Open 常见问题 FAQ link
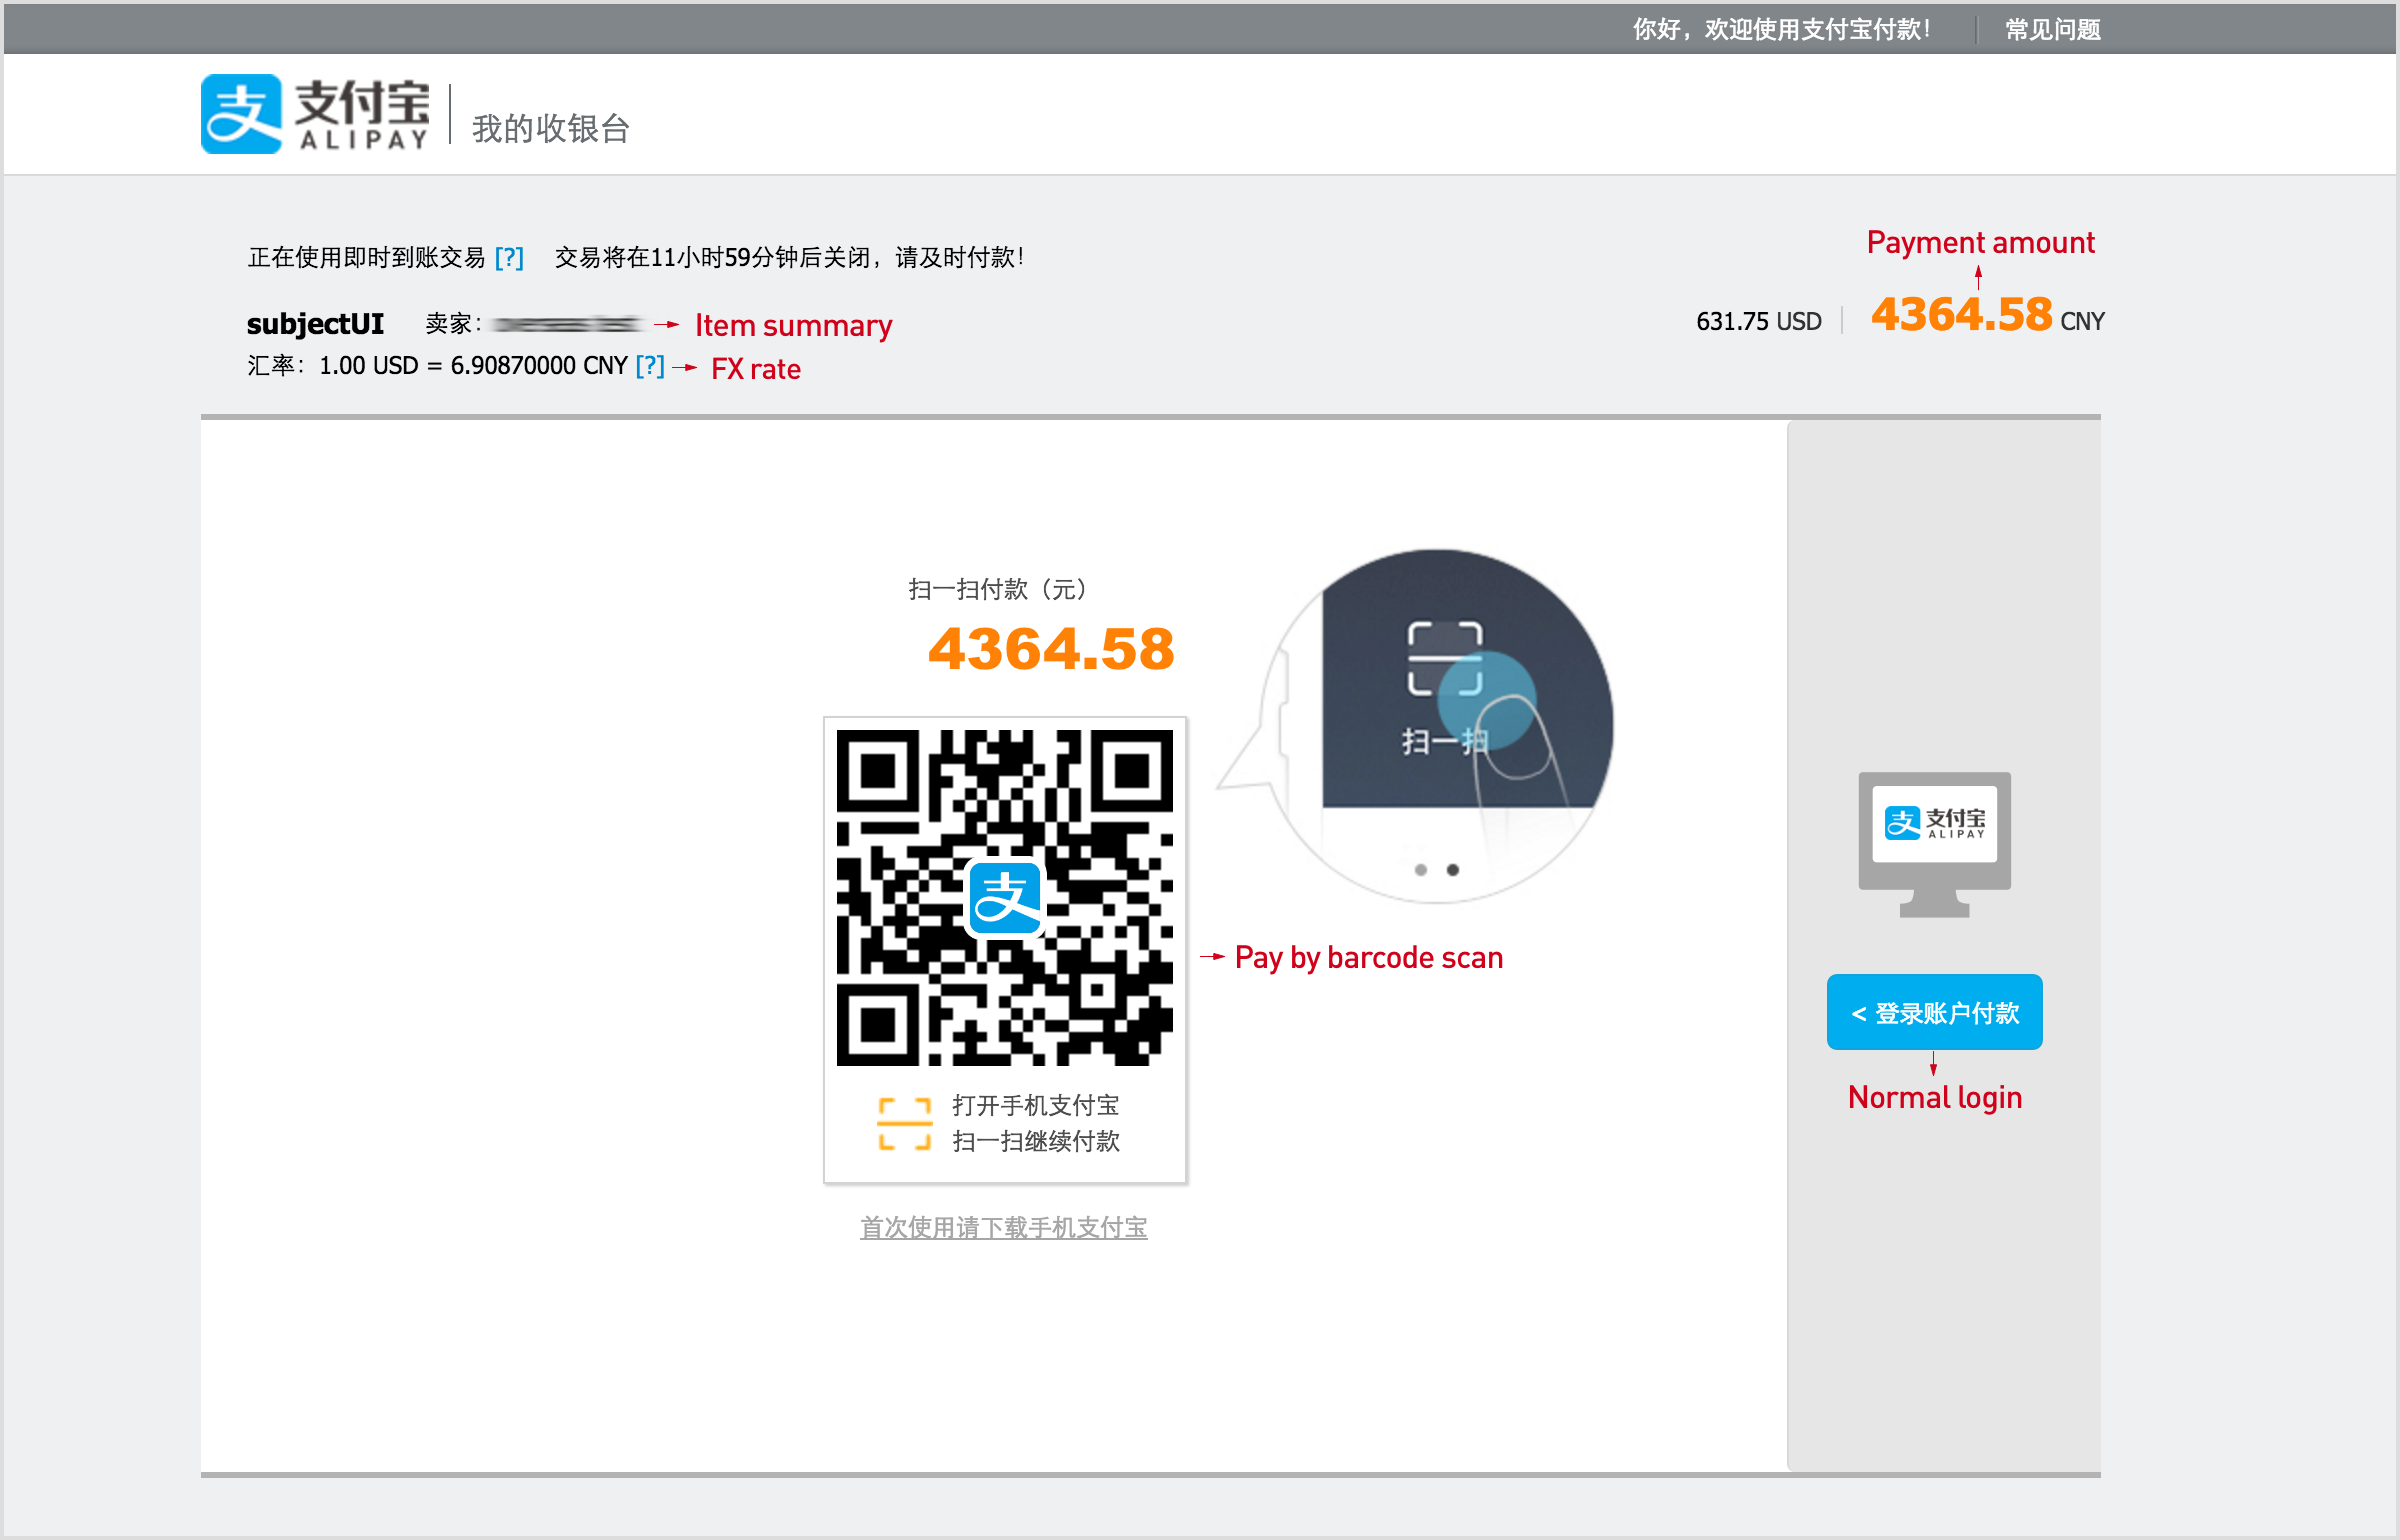 coord(2052,30)
